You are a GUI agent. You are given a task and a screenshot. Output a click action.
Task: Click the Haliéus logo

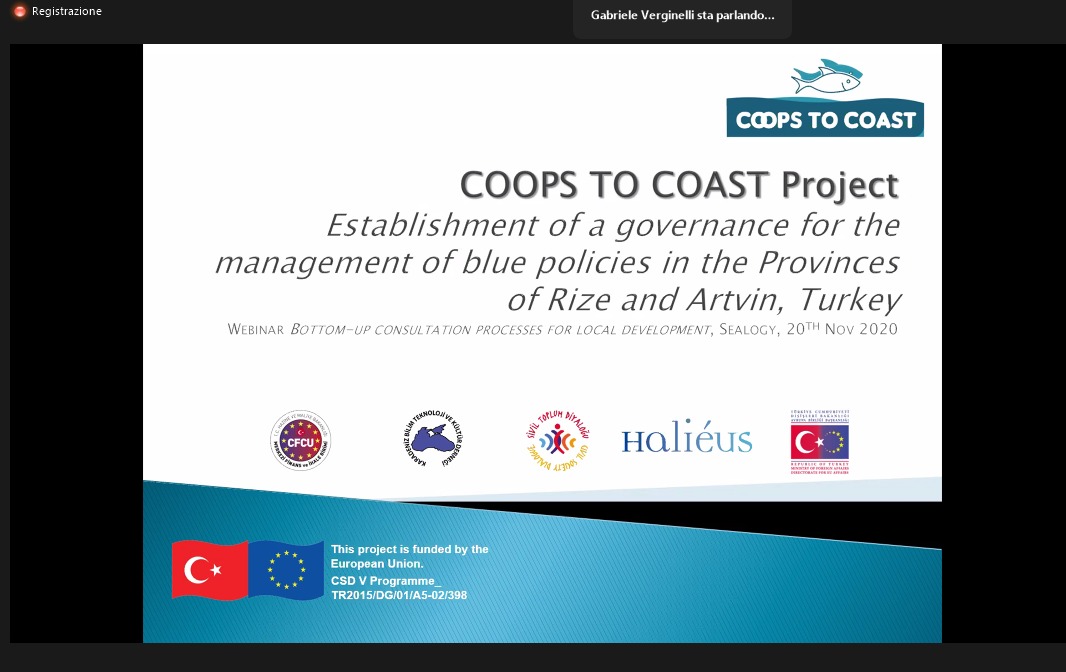(687, 437)
